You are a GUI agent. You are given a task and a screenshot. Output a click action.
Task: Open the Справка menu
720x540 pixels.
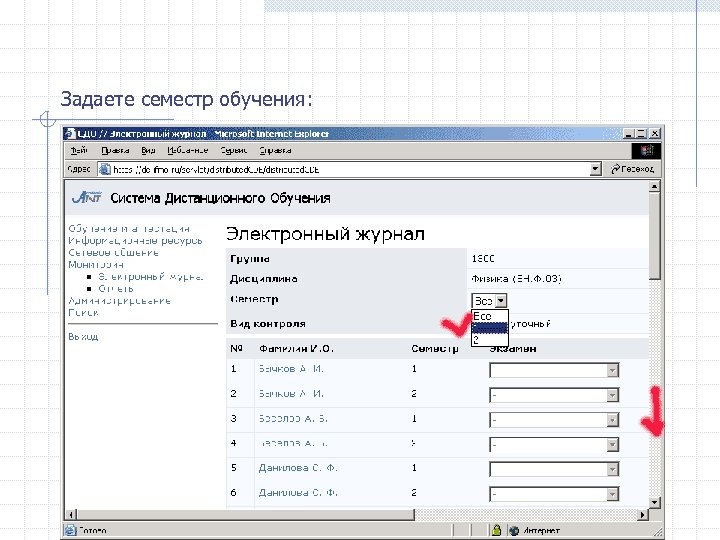(x=275, y=151)
